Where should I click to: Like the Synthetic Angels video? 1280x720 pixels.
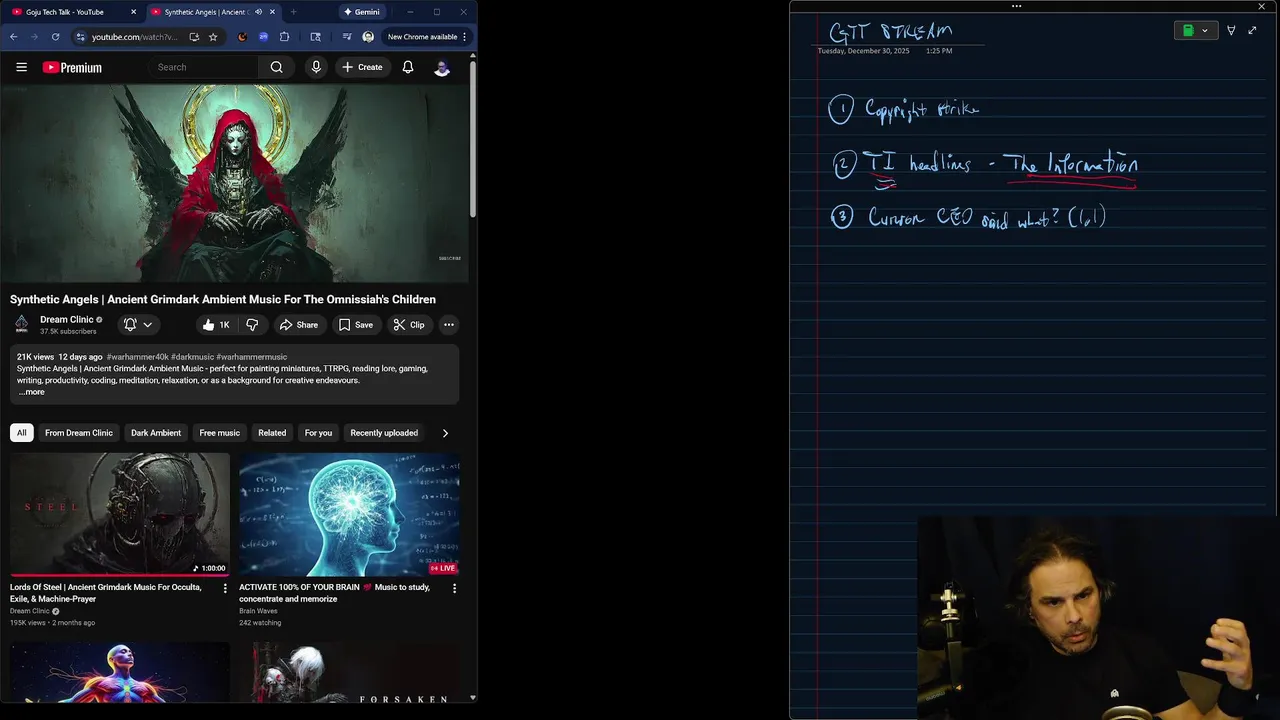point(215,325)
